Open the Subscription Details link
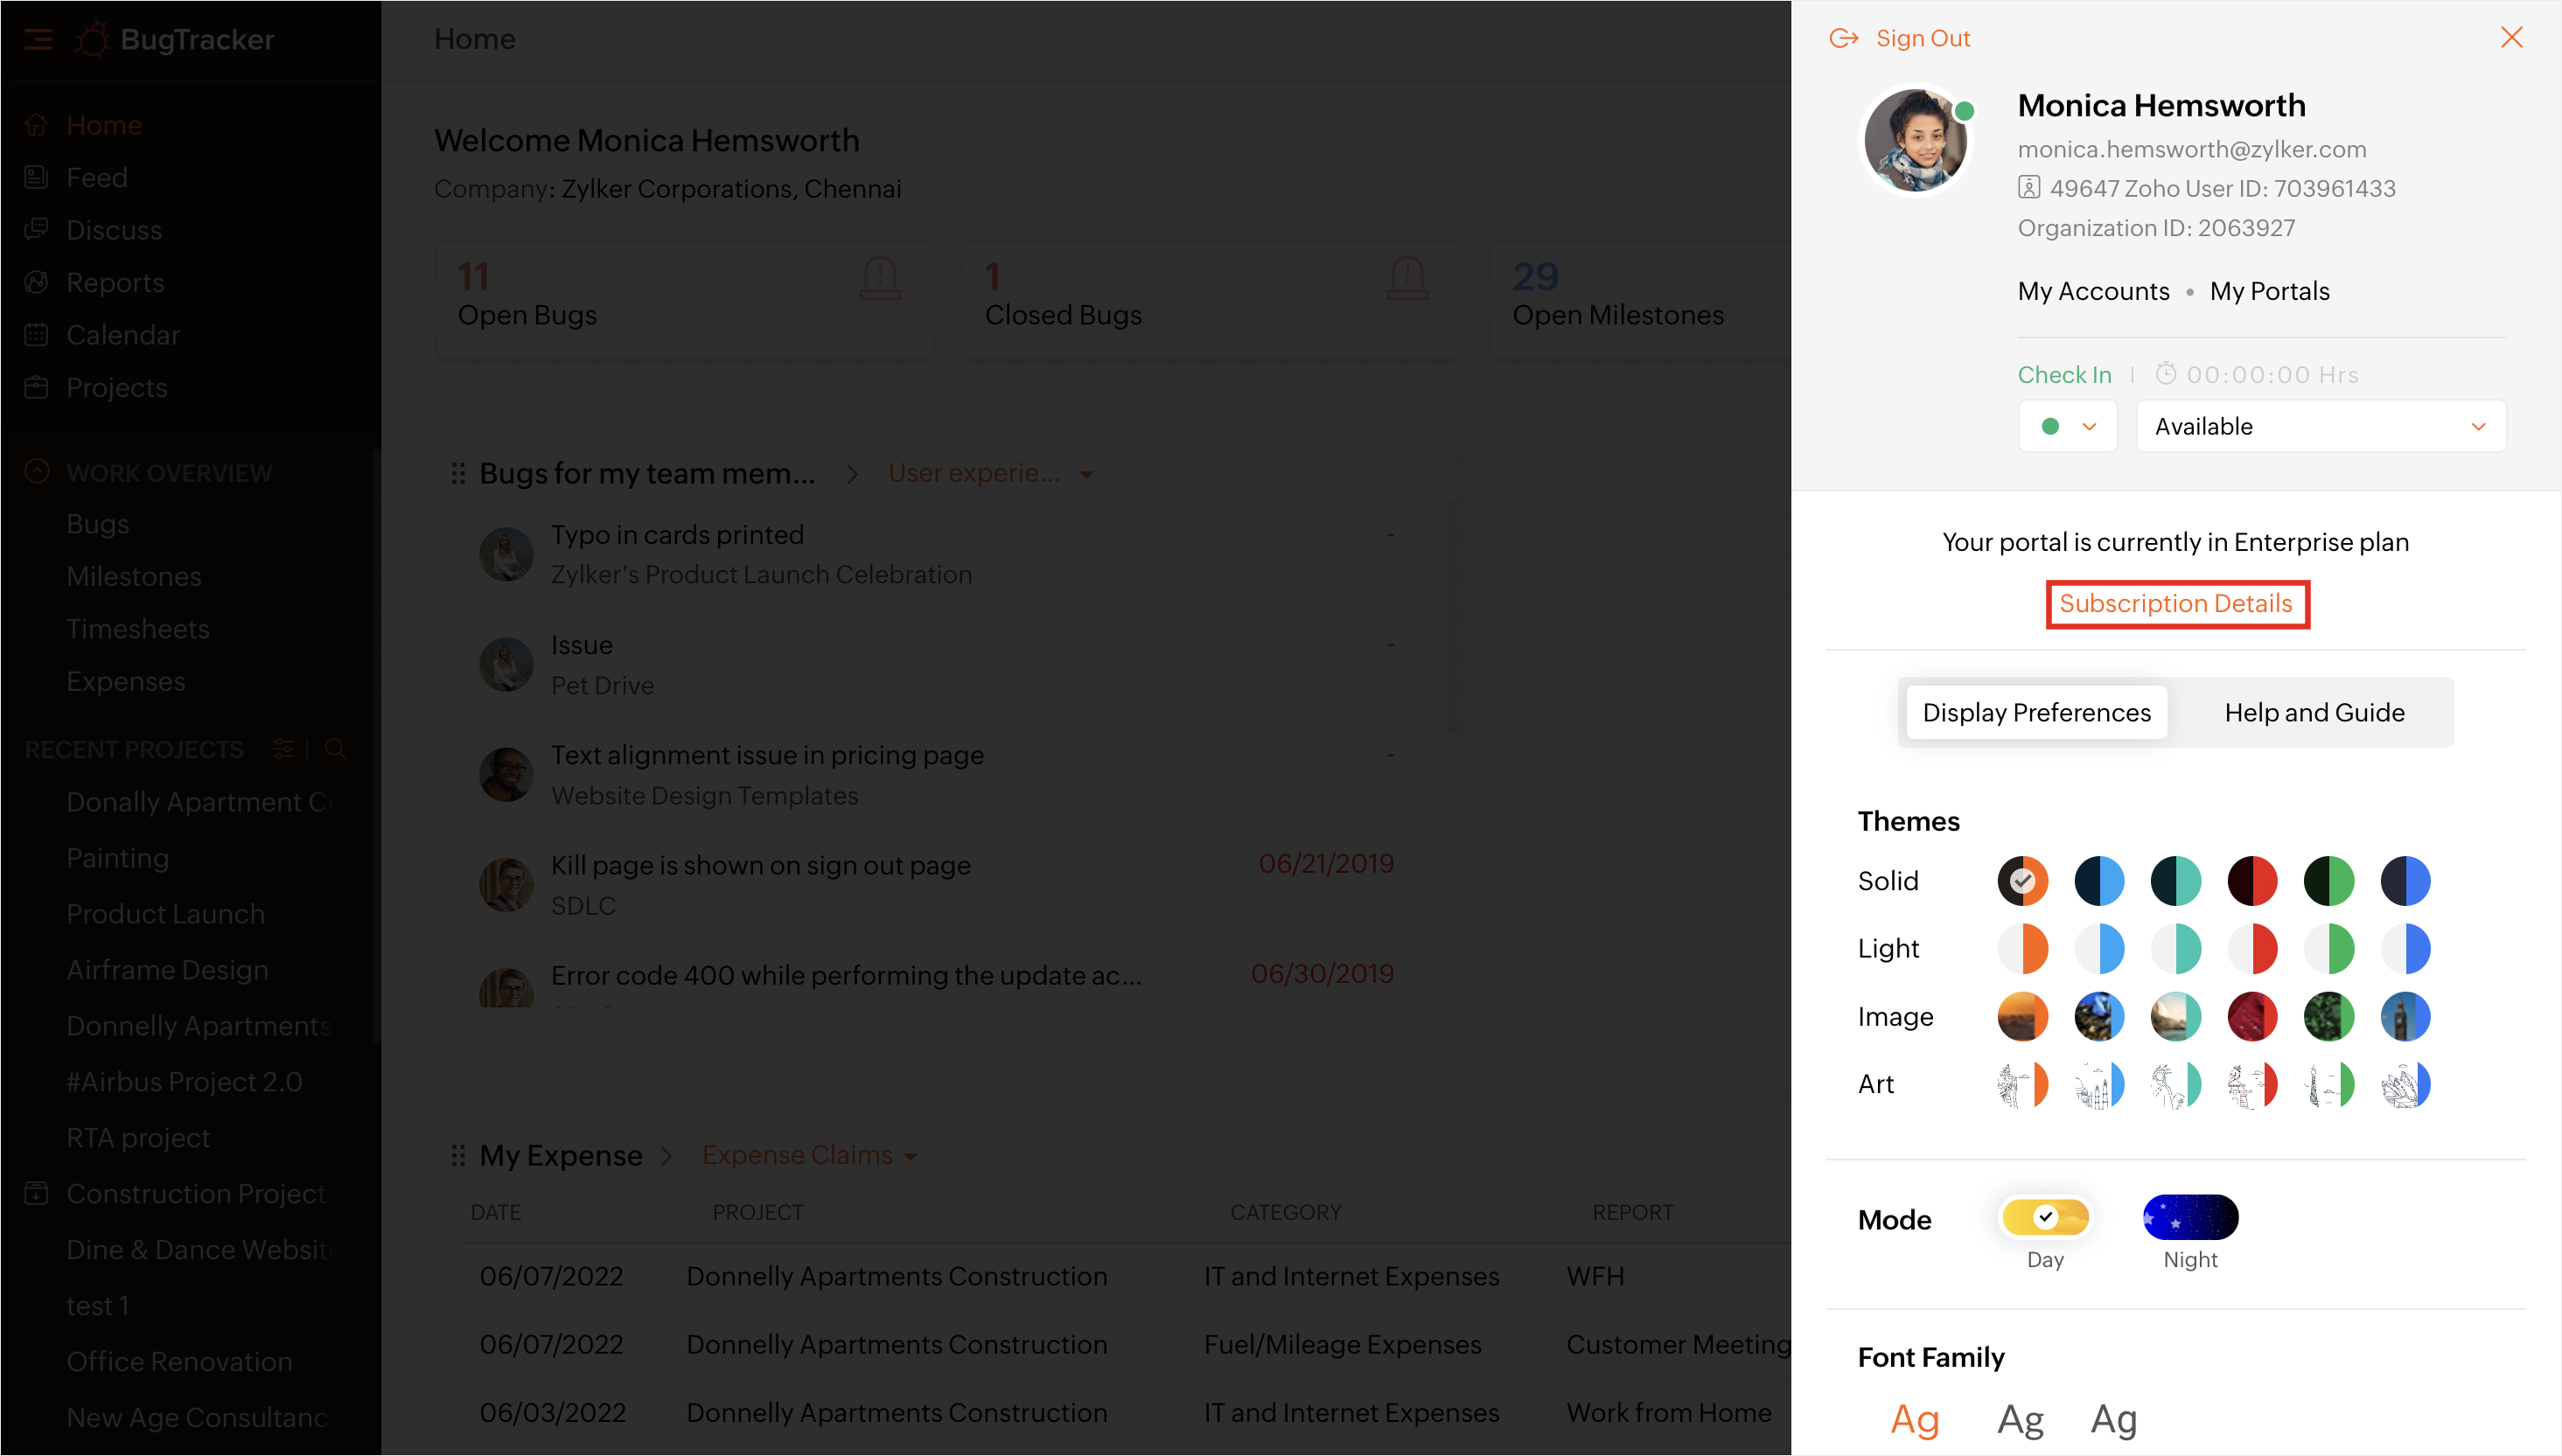Screen dimensions: 2562x1456 (2176, 603)
